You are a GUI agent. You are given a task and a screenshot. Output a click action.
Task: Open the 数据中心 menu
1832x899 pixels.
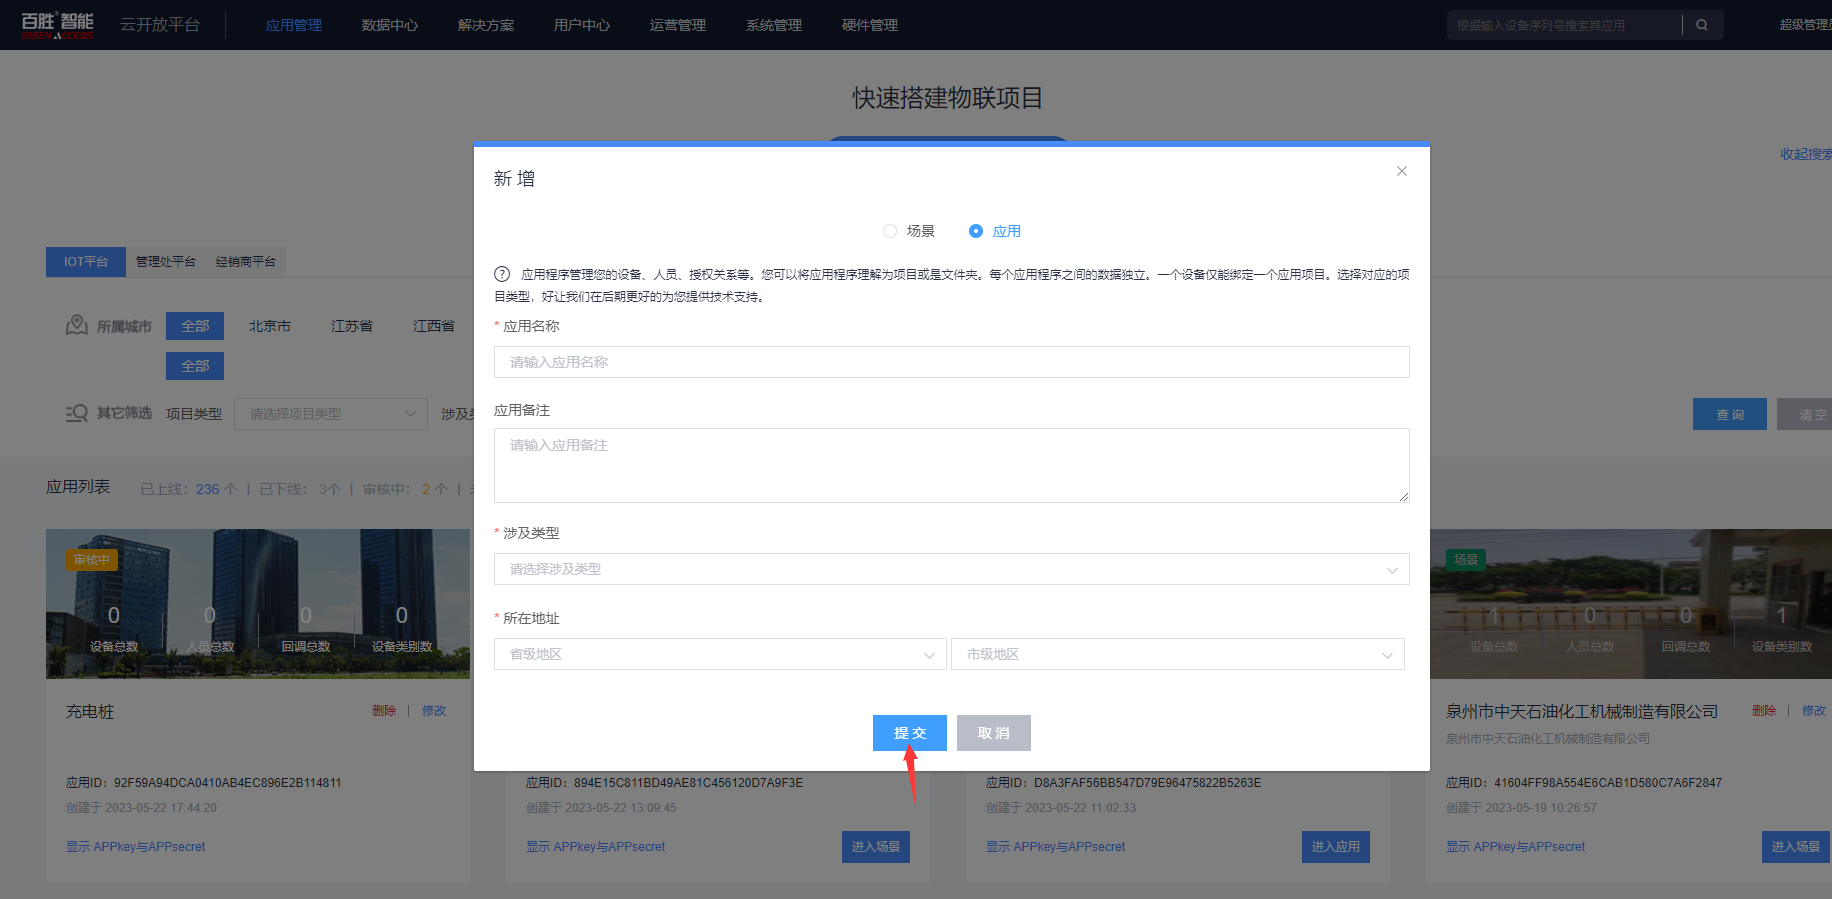click(389, 25)
